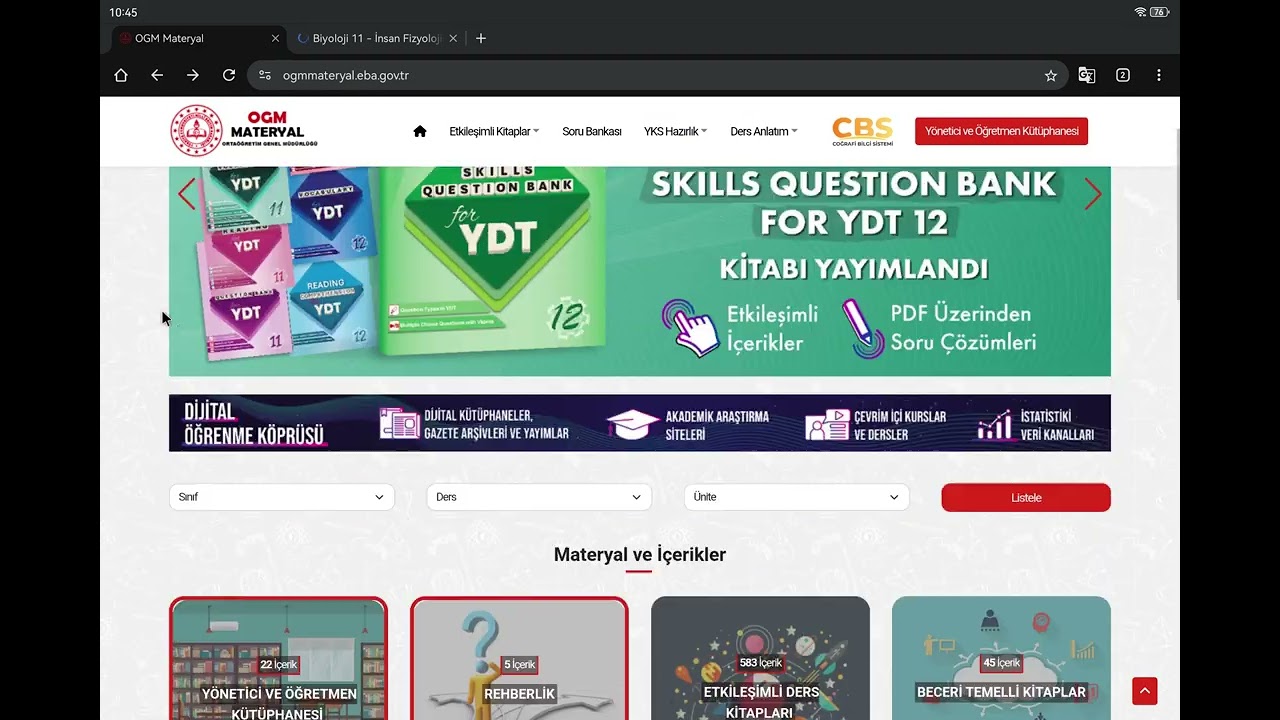
Task: Reload the current page
Action: click(229, 75)
